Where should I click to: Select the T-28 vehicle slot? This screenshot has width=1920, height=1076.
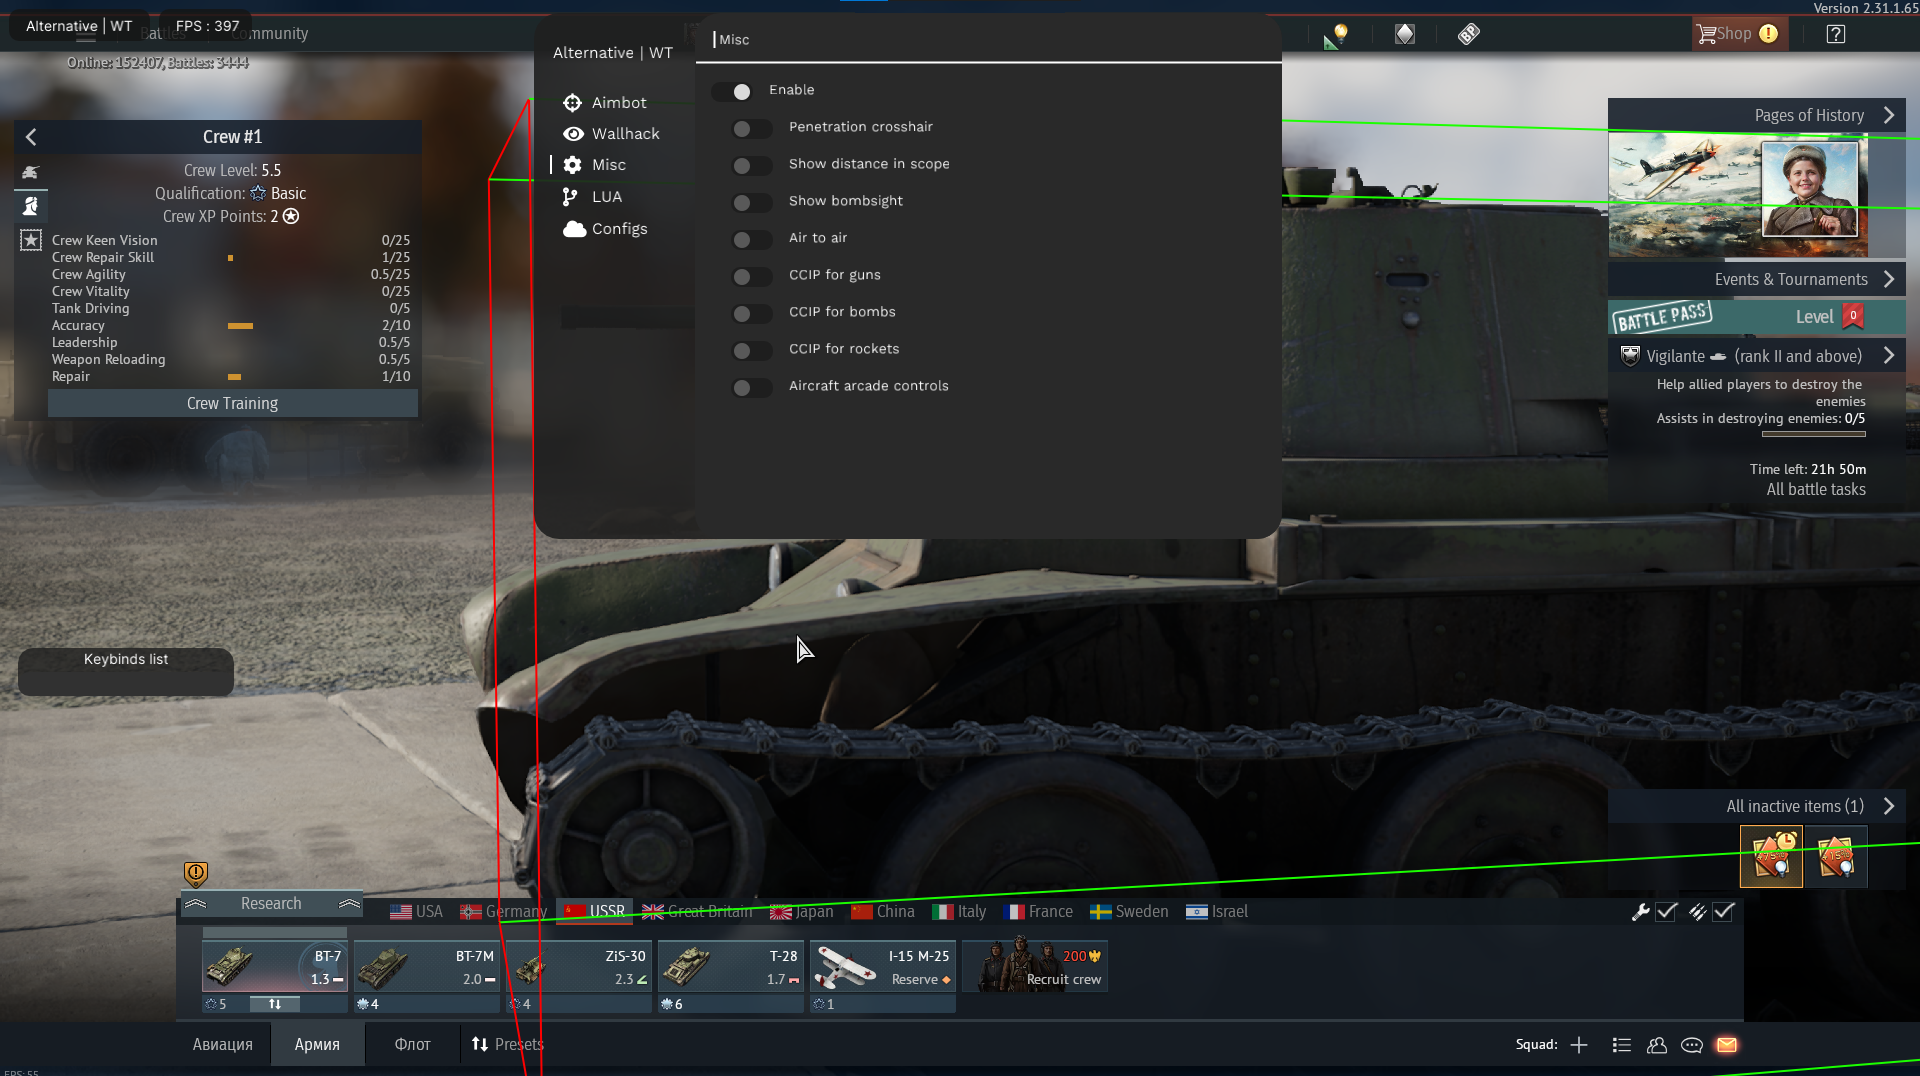731,966
